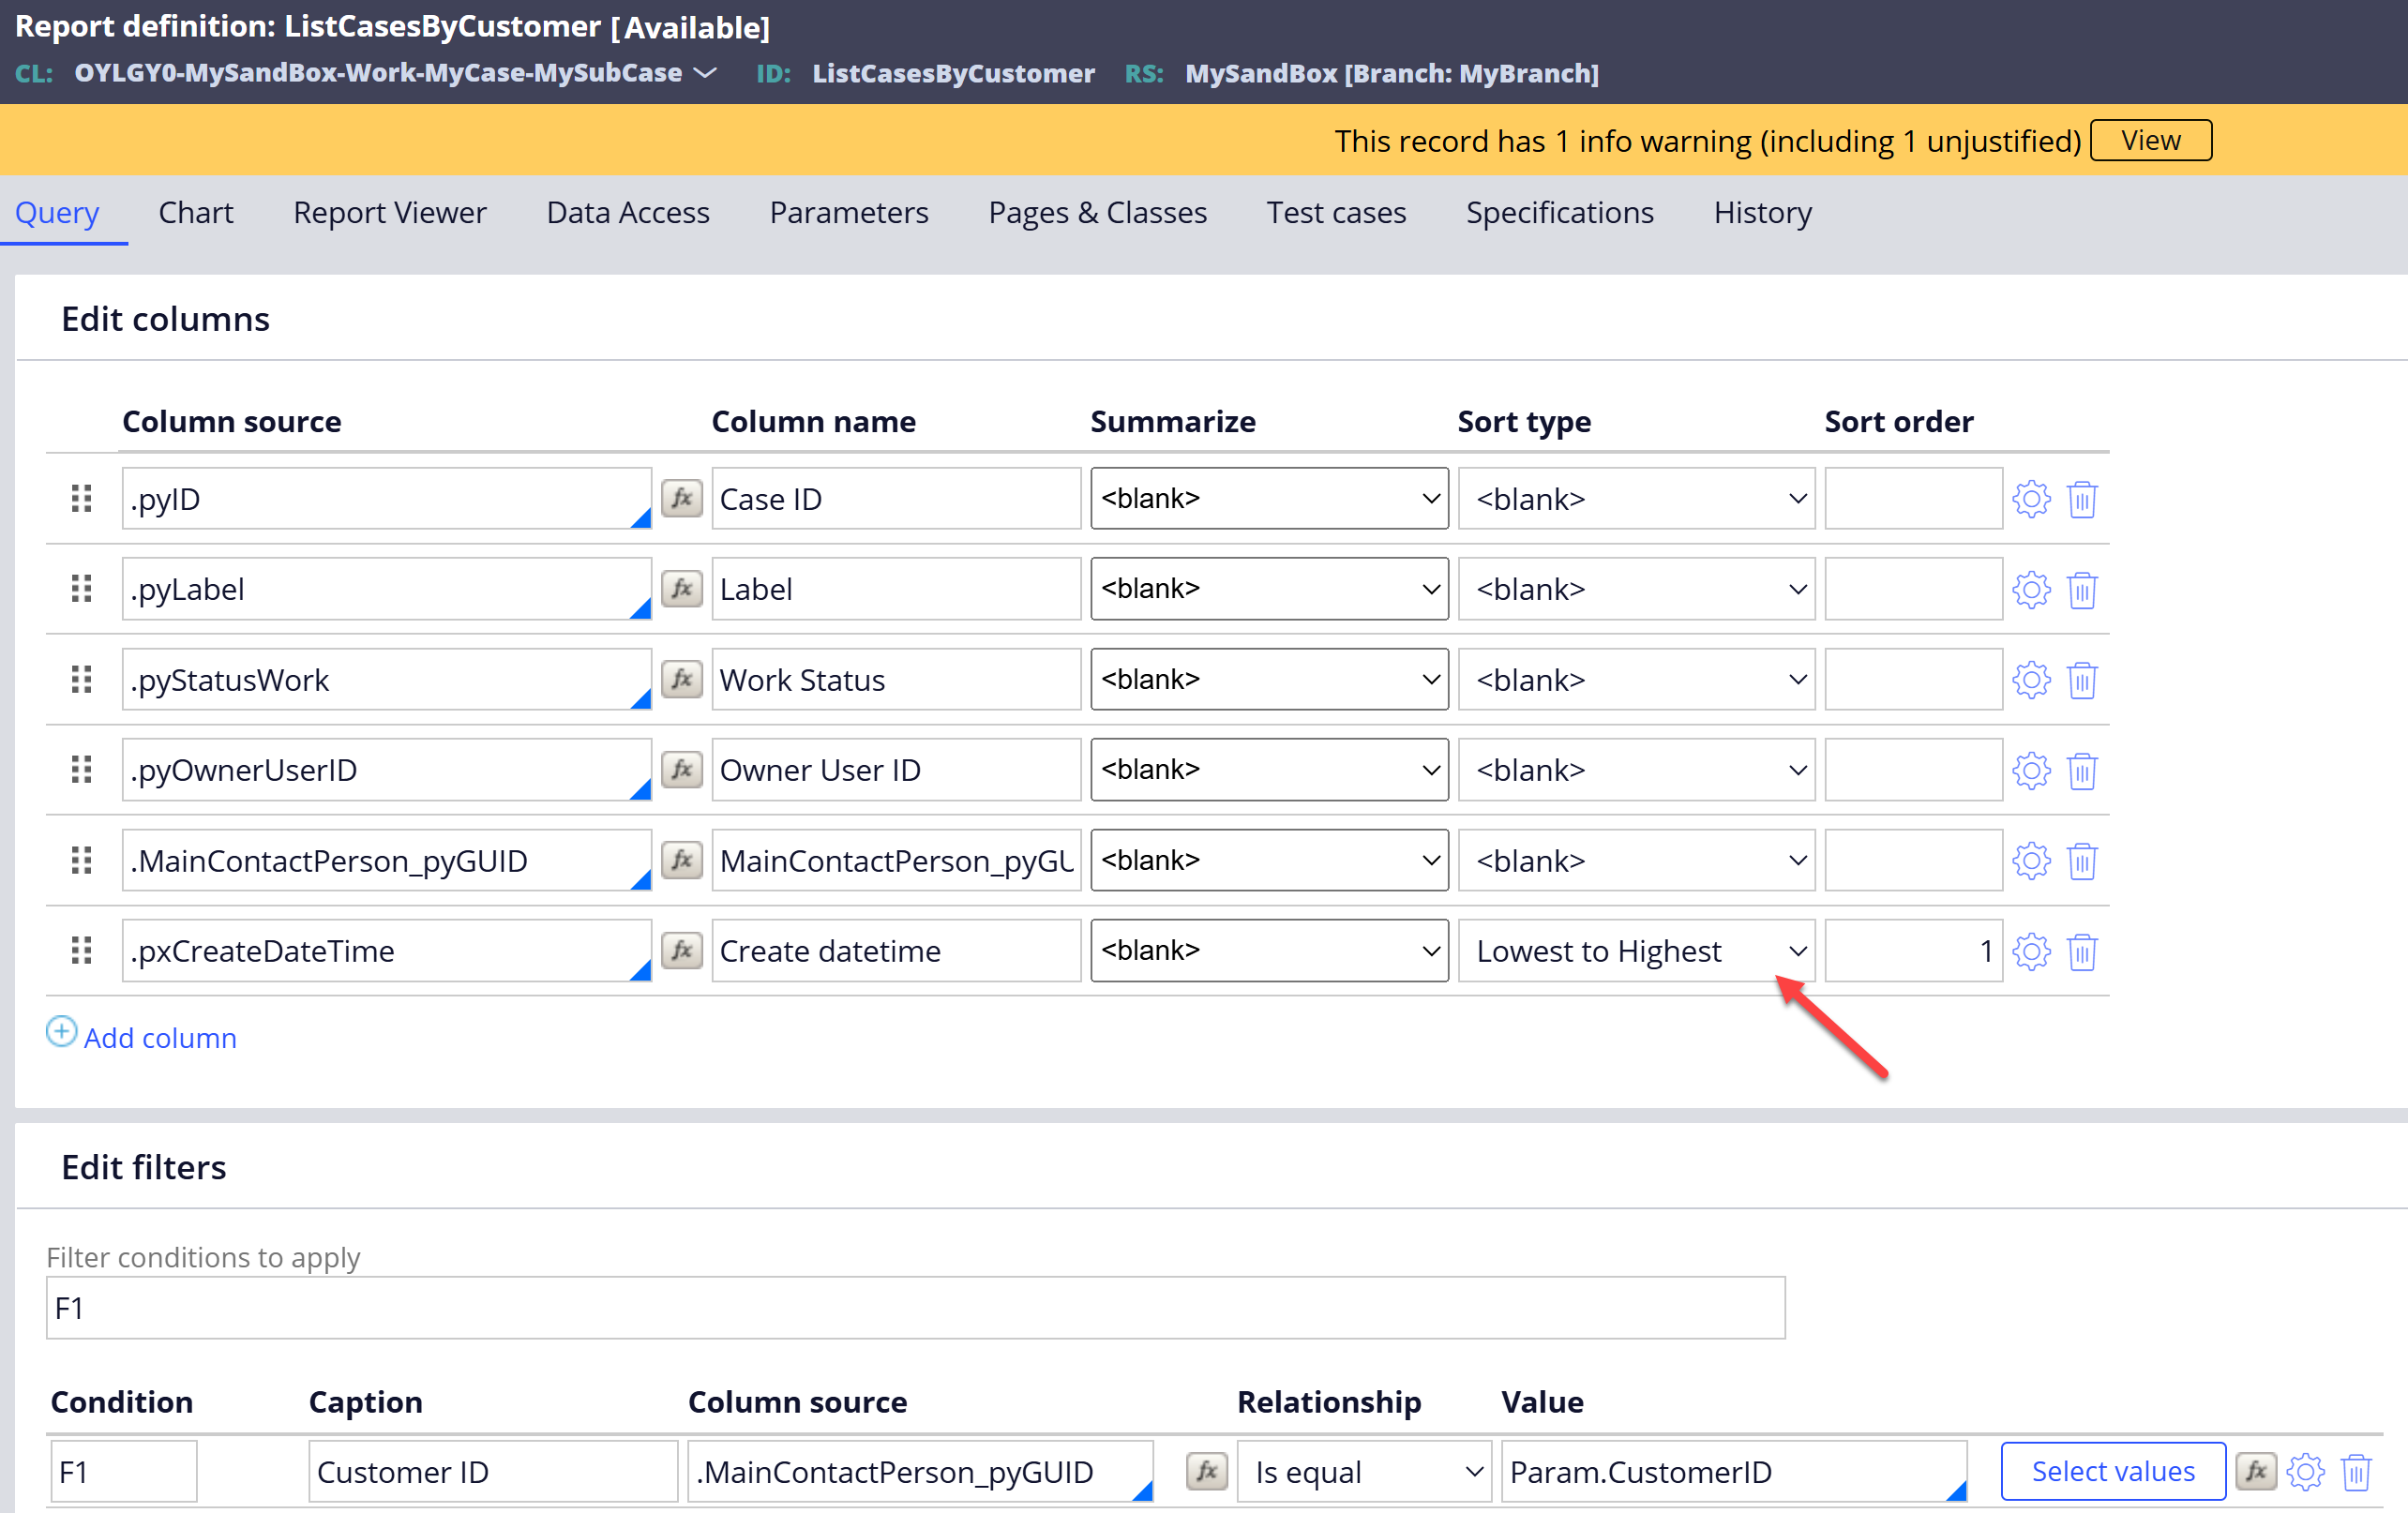2408x1513 pixels.
Task: Open Sort type dropdown for Case ID
Action: [1636, 498]
